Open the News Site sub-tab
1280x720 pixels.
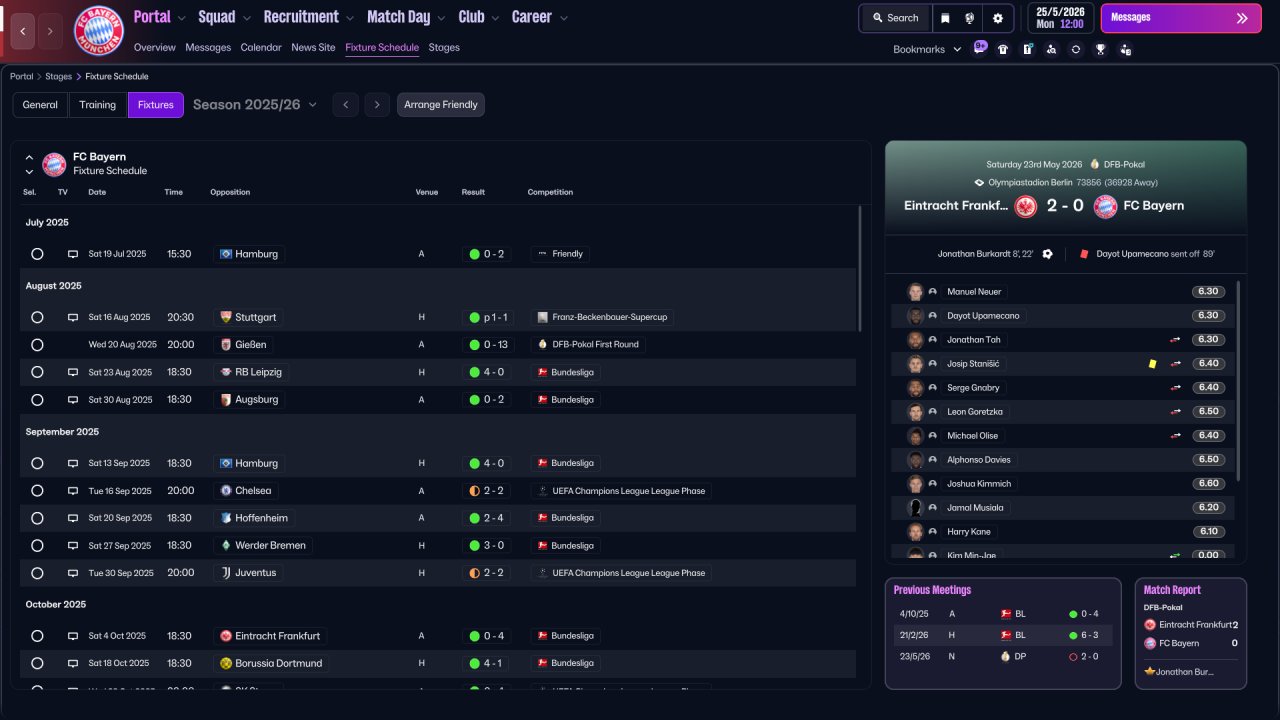313,47
